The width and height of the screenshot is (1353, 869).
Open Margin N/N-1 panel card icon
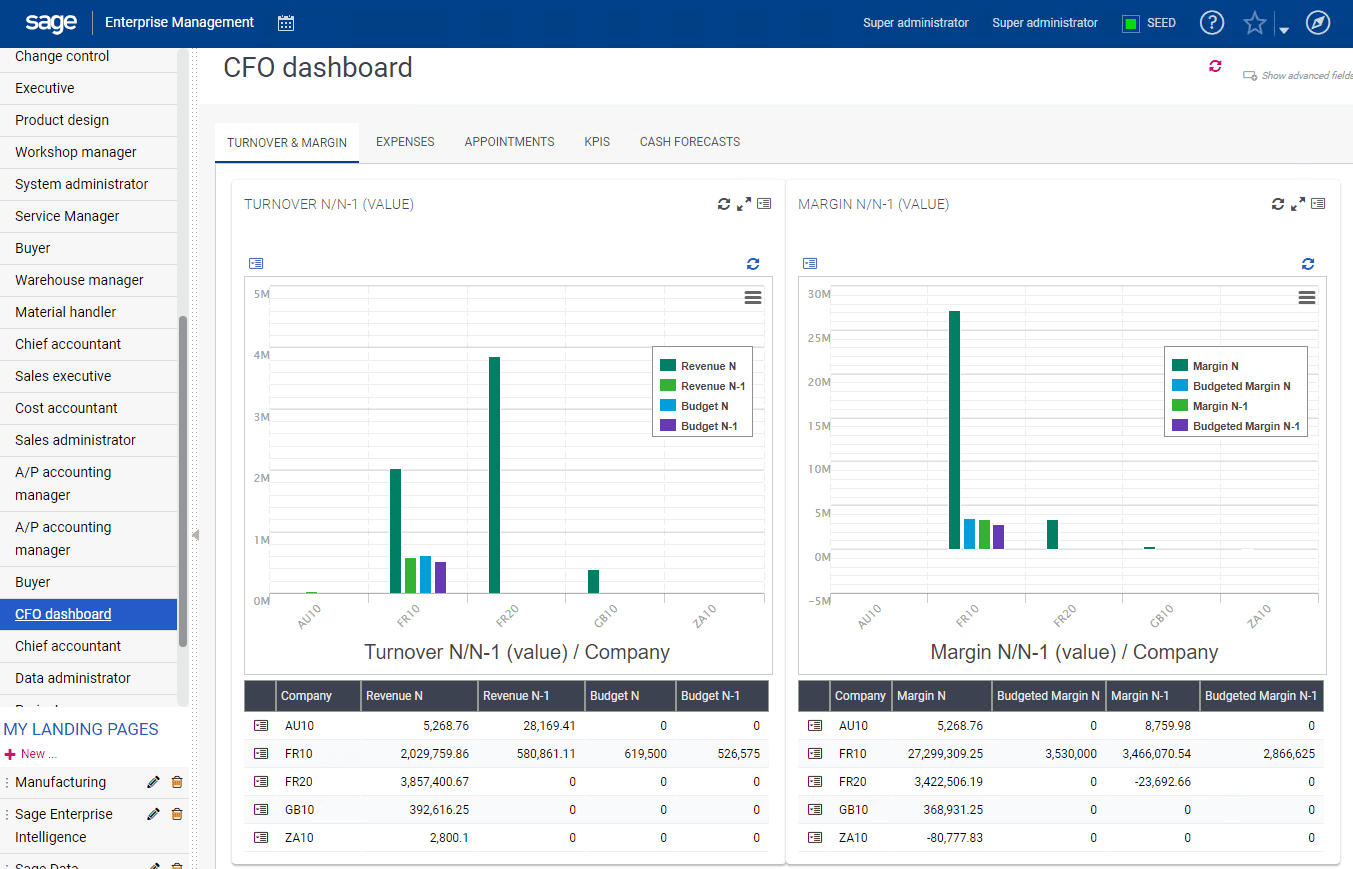pyautogui.click(x=1318, y=204)
